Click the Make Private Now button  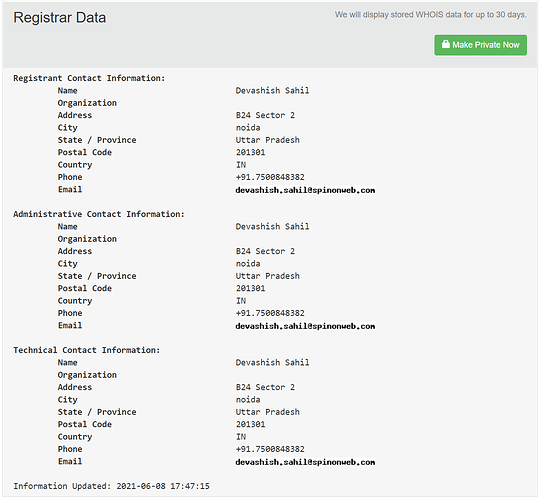point(480,45)
